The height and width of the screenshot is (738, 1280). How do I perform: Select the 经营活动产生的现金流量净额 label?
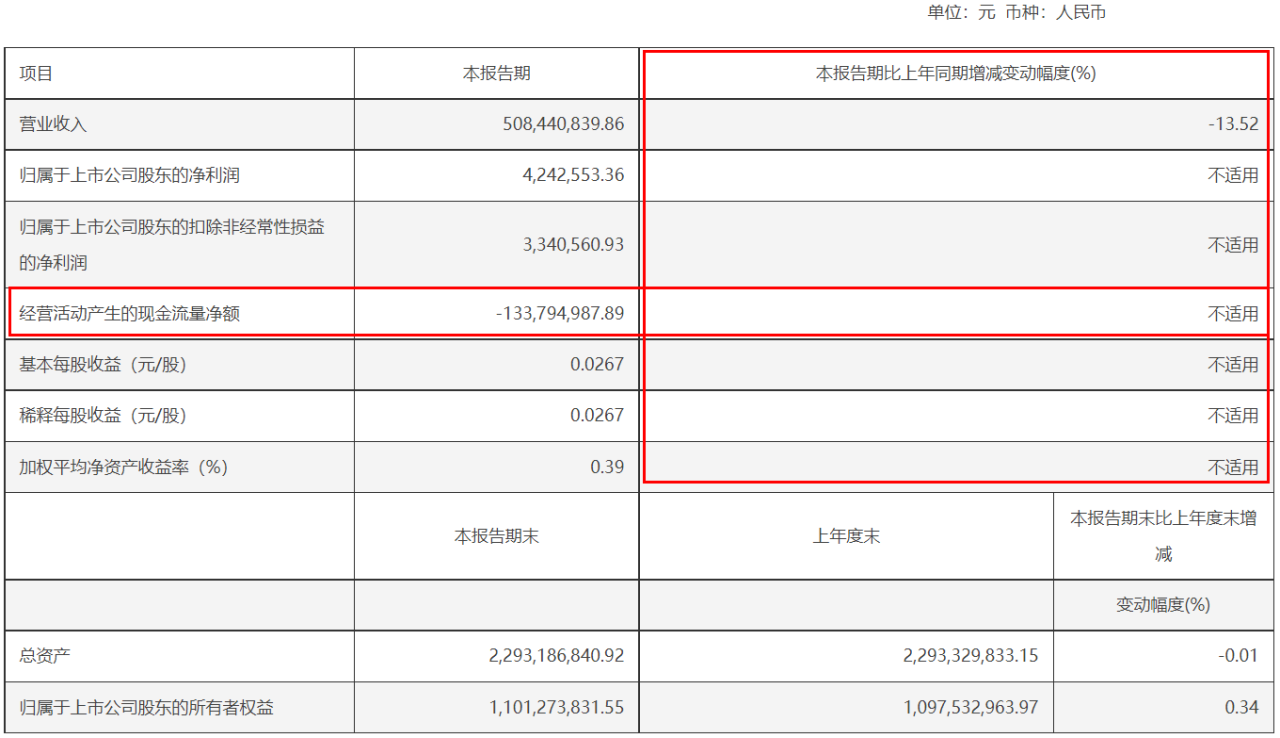(130, 314)
